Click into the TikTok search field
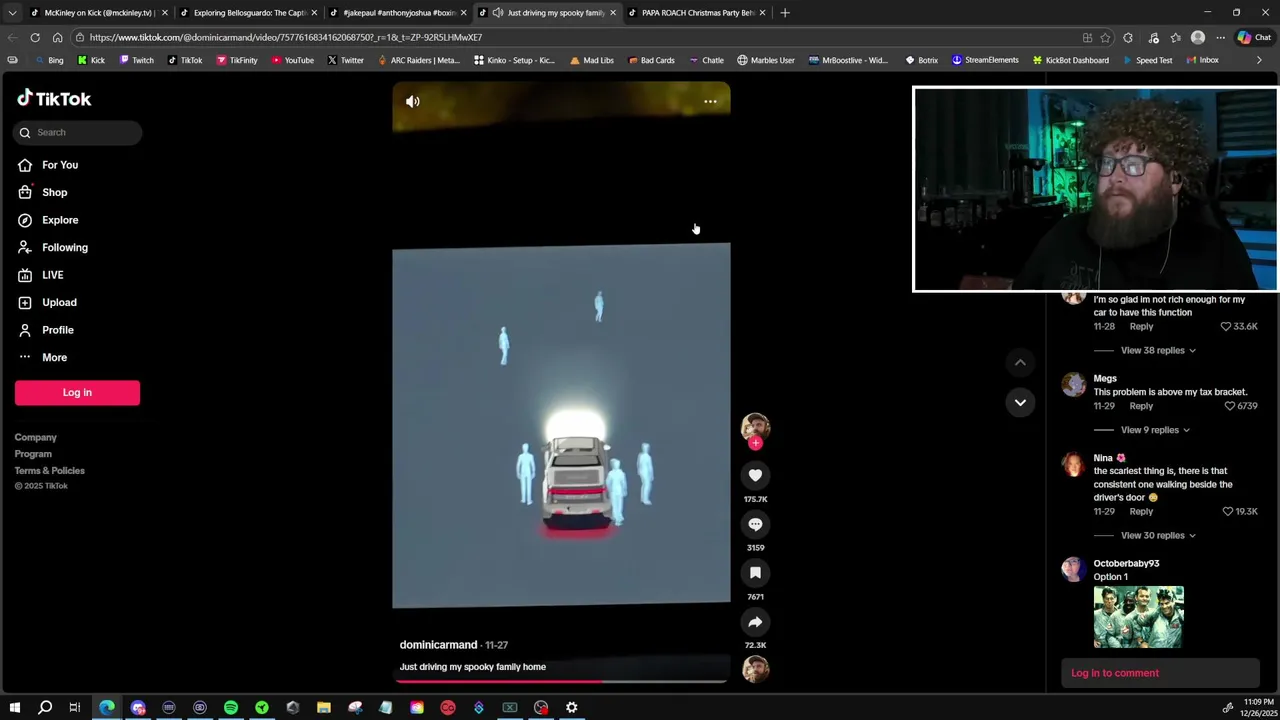This screenshot has width=1280, height=720. [x=78, y=132]
